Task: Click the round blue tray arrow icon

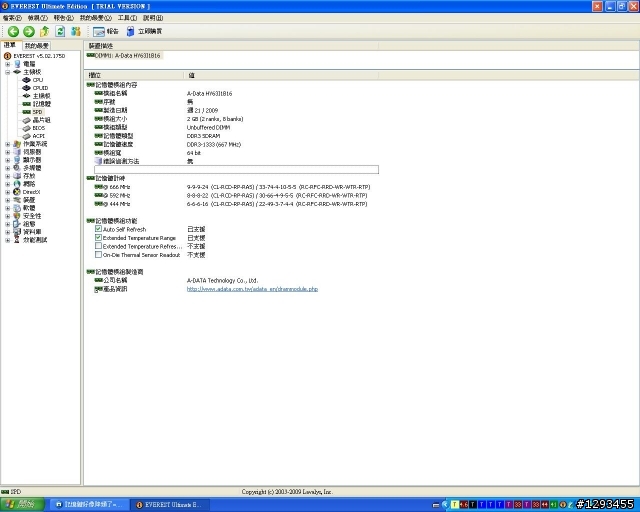Action: [x=445, y=505]
